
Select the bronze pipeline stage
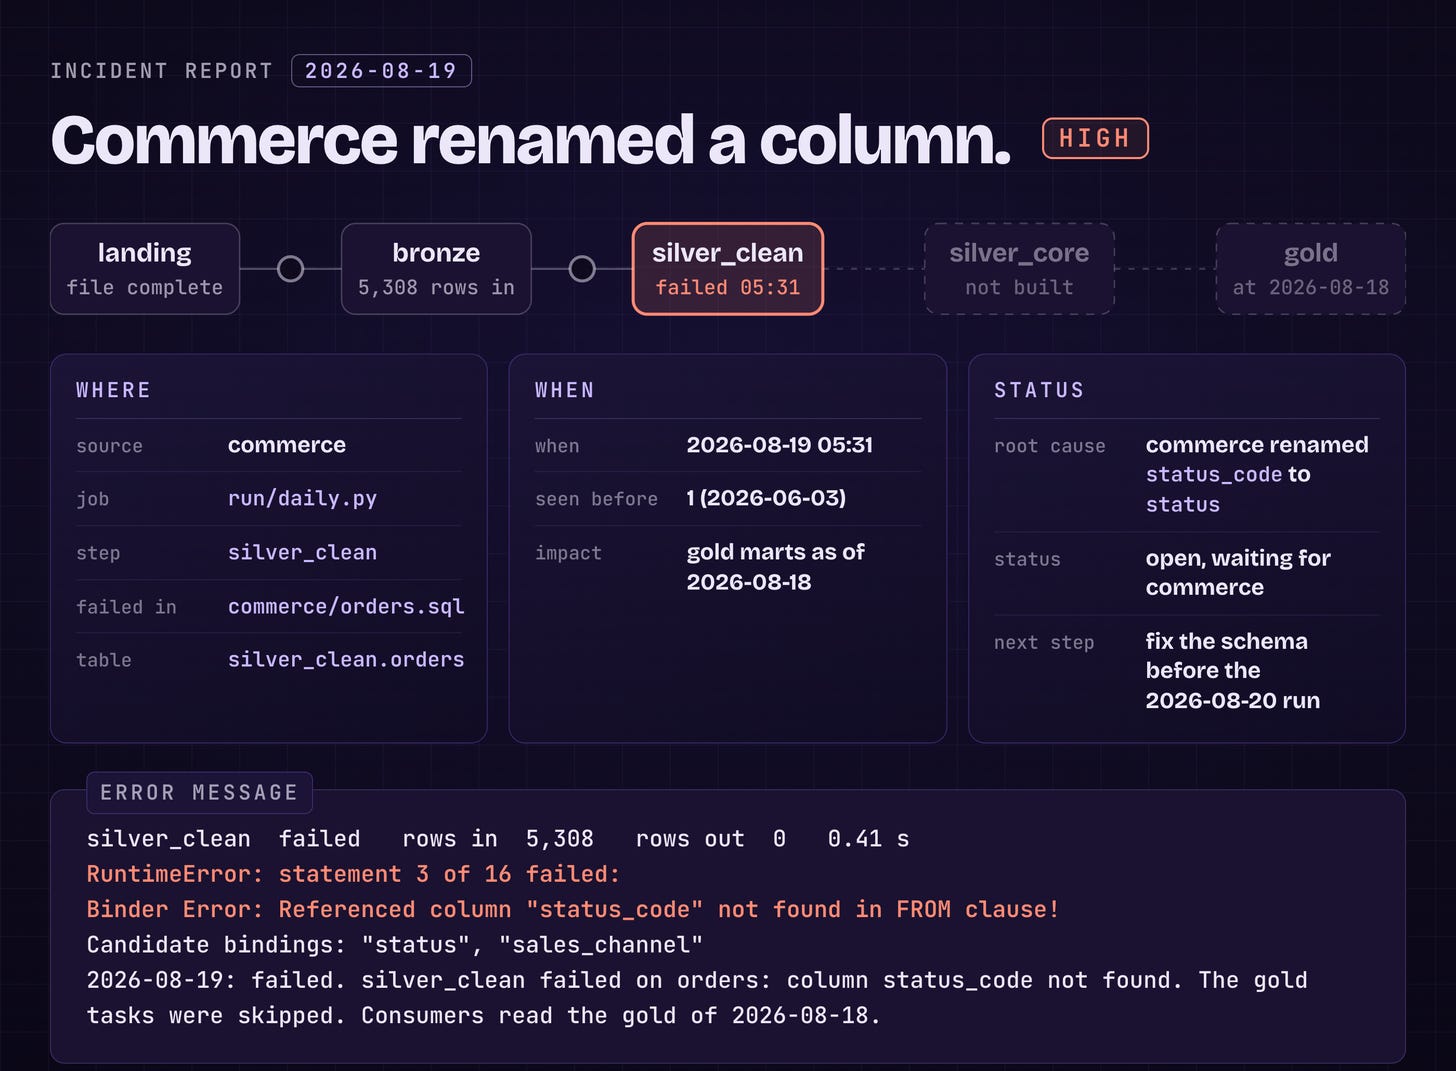pyautogui.click(x=436, y=269)
